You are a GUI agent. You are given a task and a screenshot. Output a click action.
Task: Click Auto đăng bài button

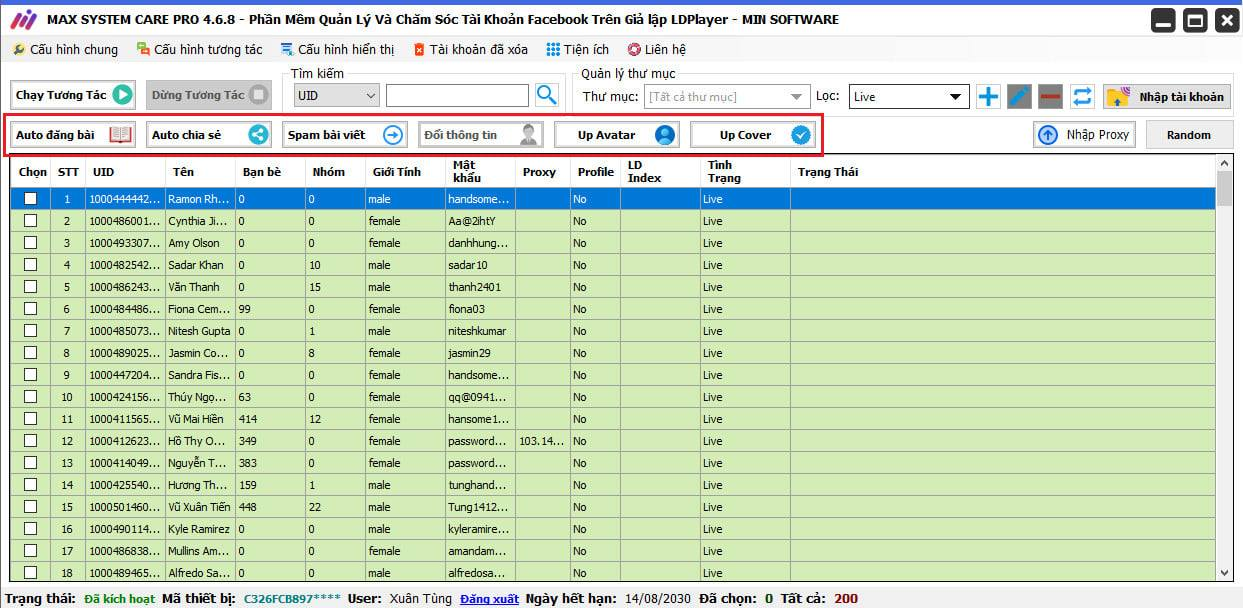point(73,135)
